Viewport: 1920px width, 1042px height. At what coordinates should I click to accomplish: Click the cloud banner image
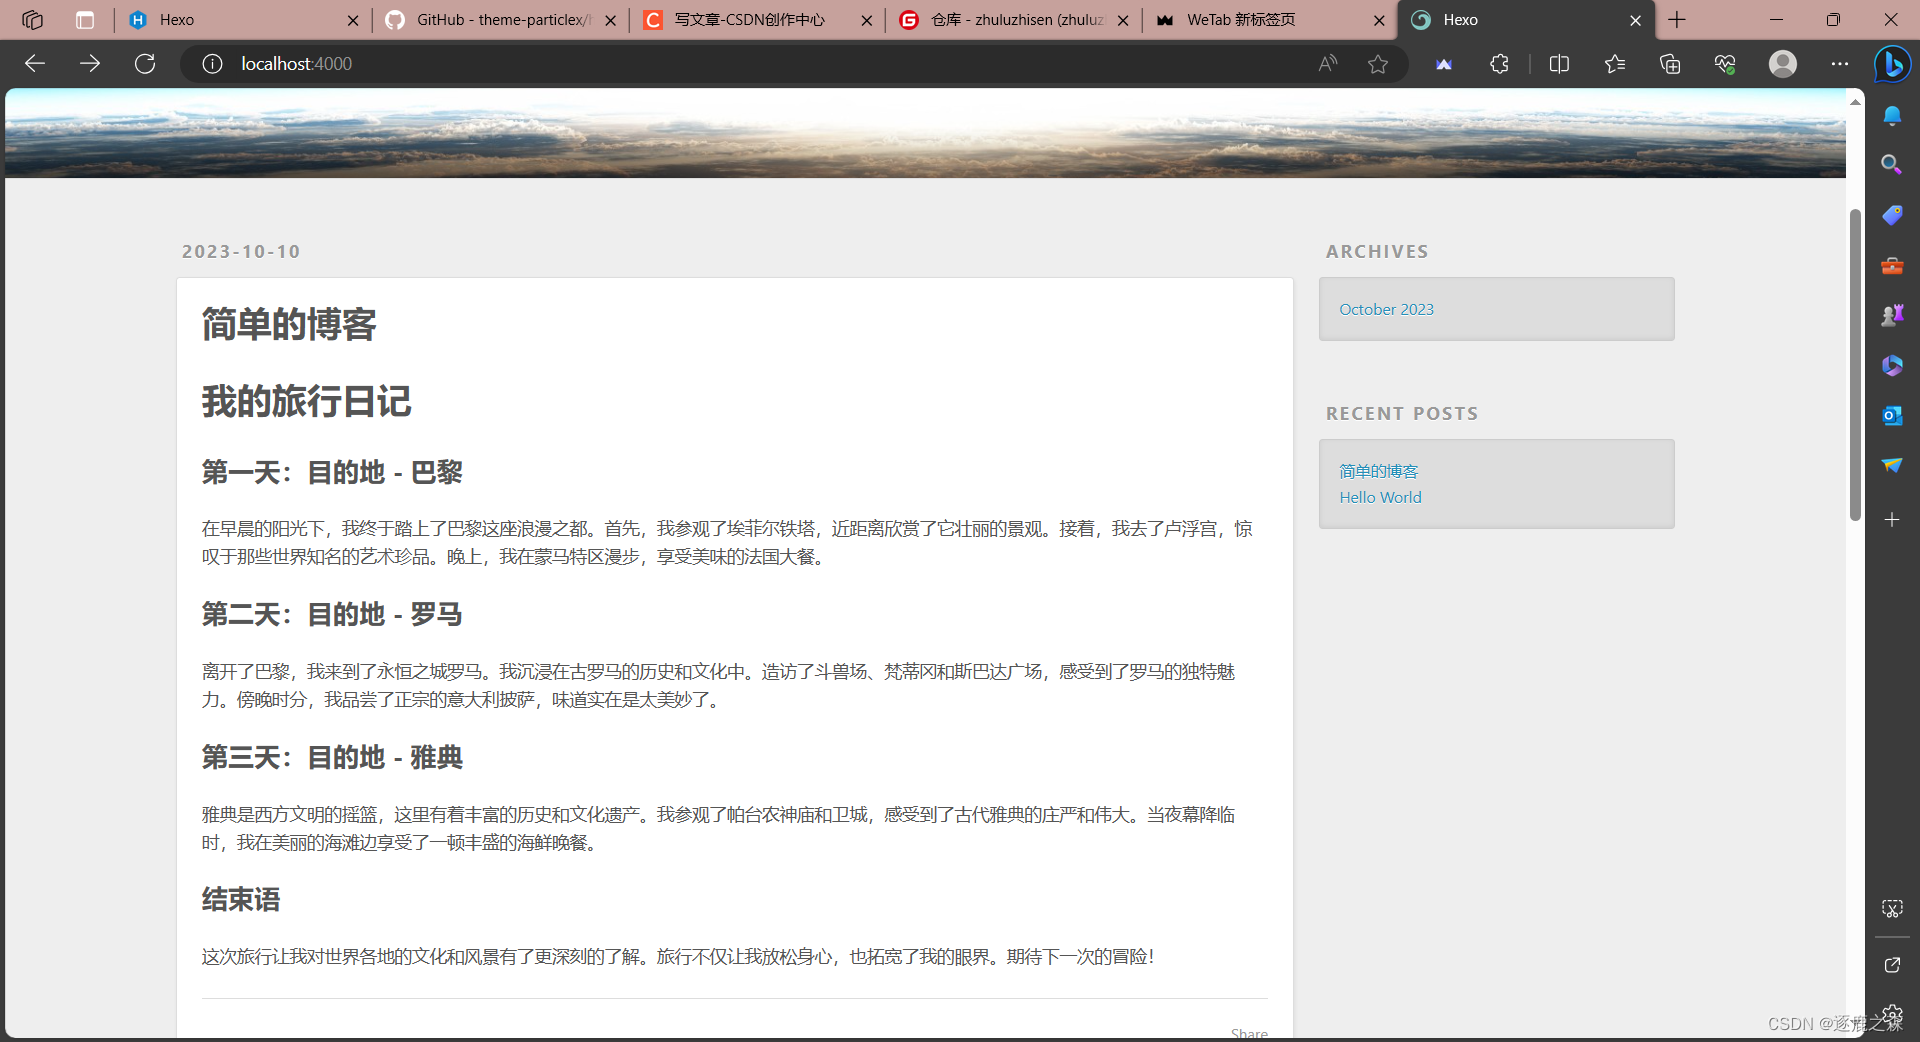(925, 133)
